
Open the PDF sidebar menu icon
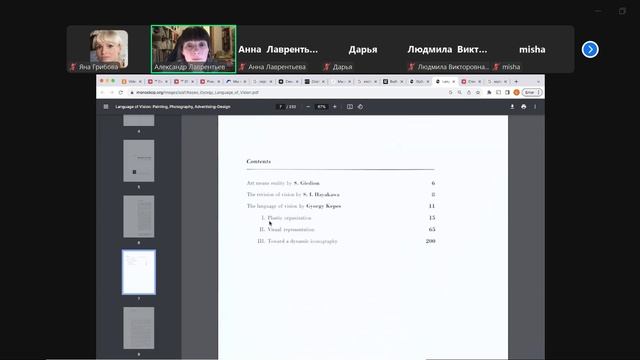[106, 107]
